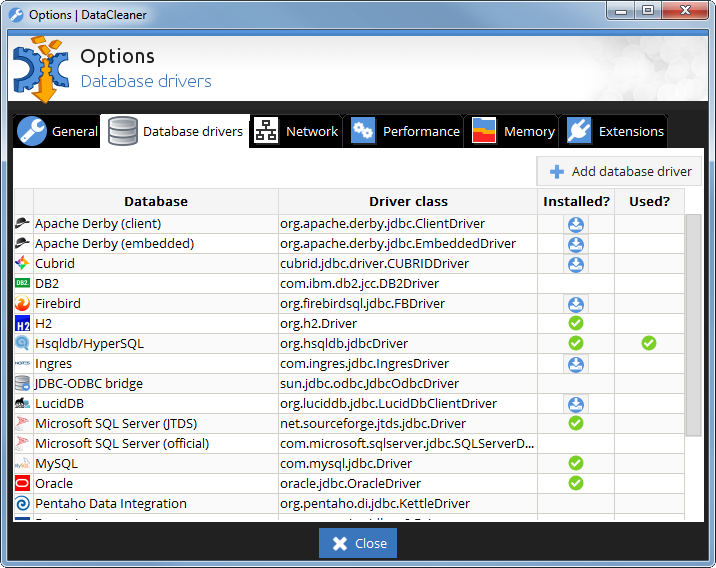Click the Apache Derby (client) hat icon
Image resolution: width=716 pixels, height=568 pixels.
[x=22, y=223]
